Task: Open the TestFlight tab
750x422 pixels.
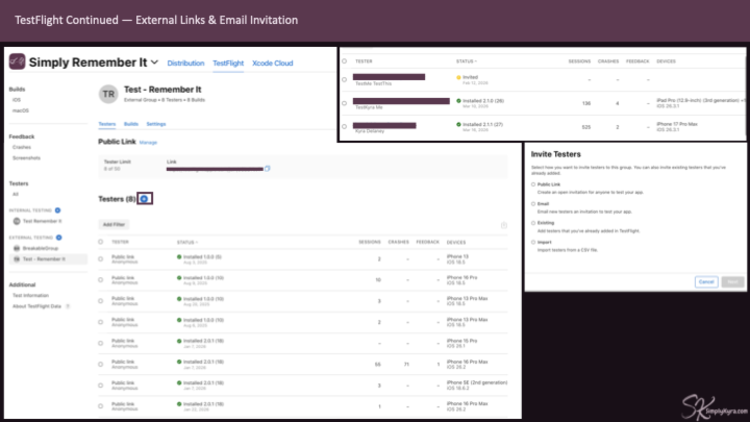Action: coord(228,63)
